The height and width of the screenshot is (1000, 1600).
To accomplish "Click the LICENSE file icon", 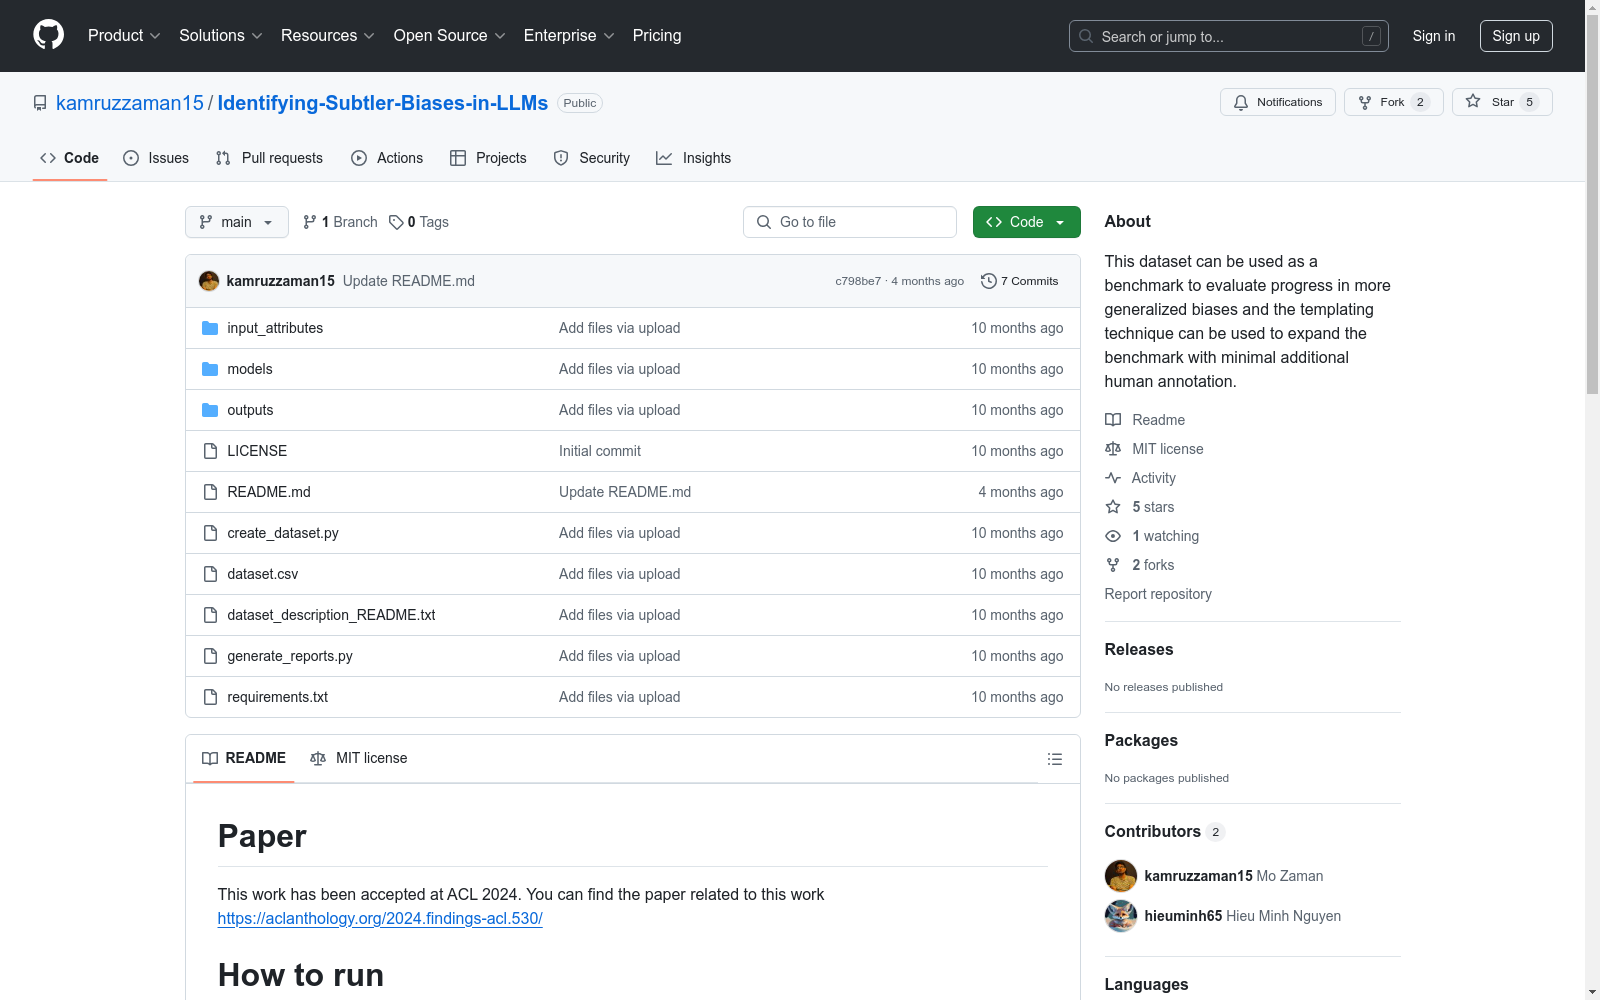I will coord(210,451).
